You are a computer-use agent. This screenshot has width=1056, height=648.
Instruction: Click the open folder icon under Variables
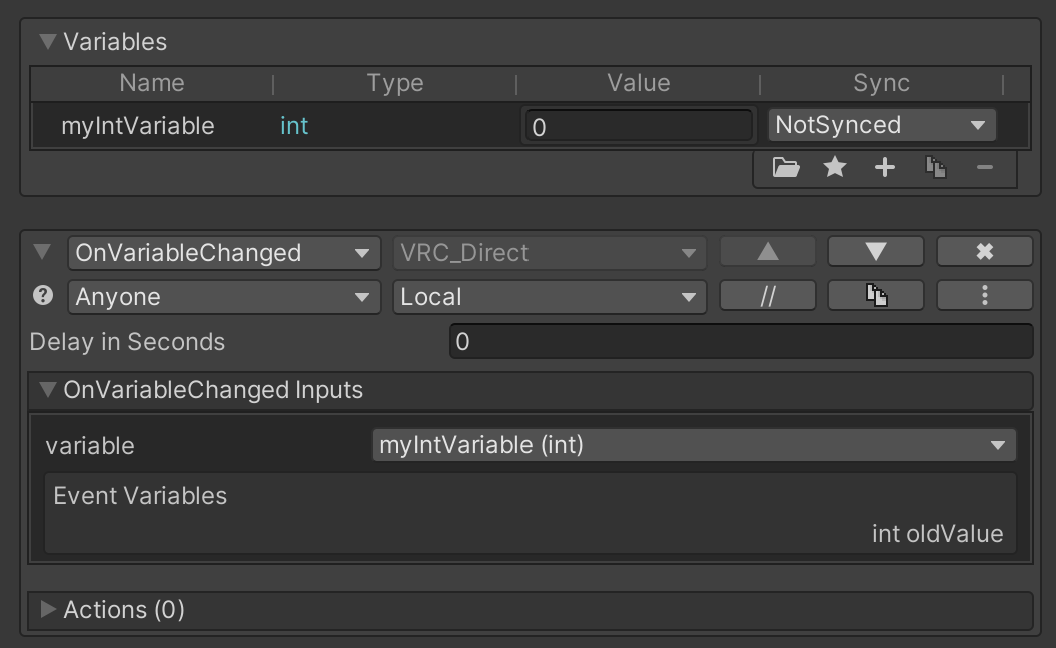coord(786,167)
